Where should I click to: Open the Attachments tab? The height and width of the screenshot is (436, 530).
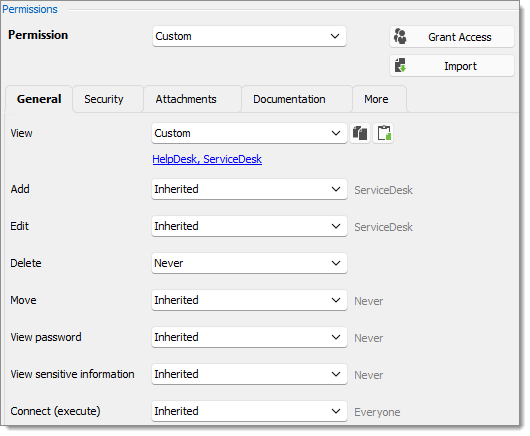click(x=186, y=99)
